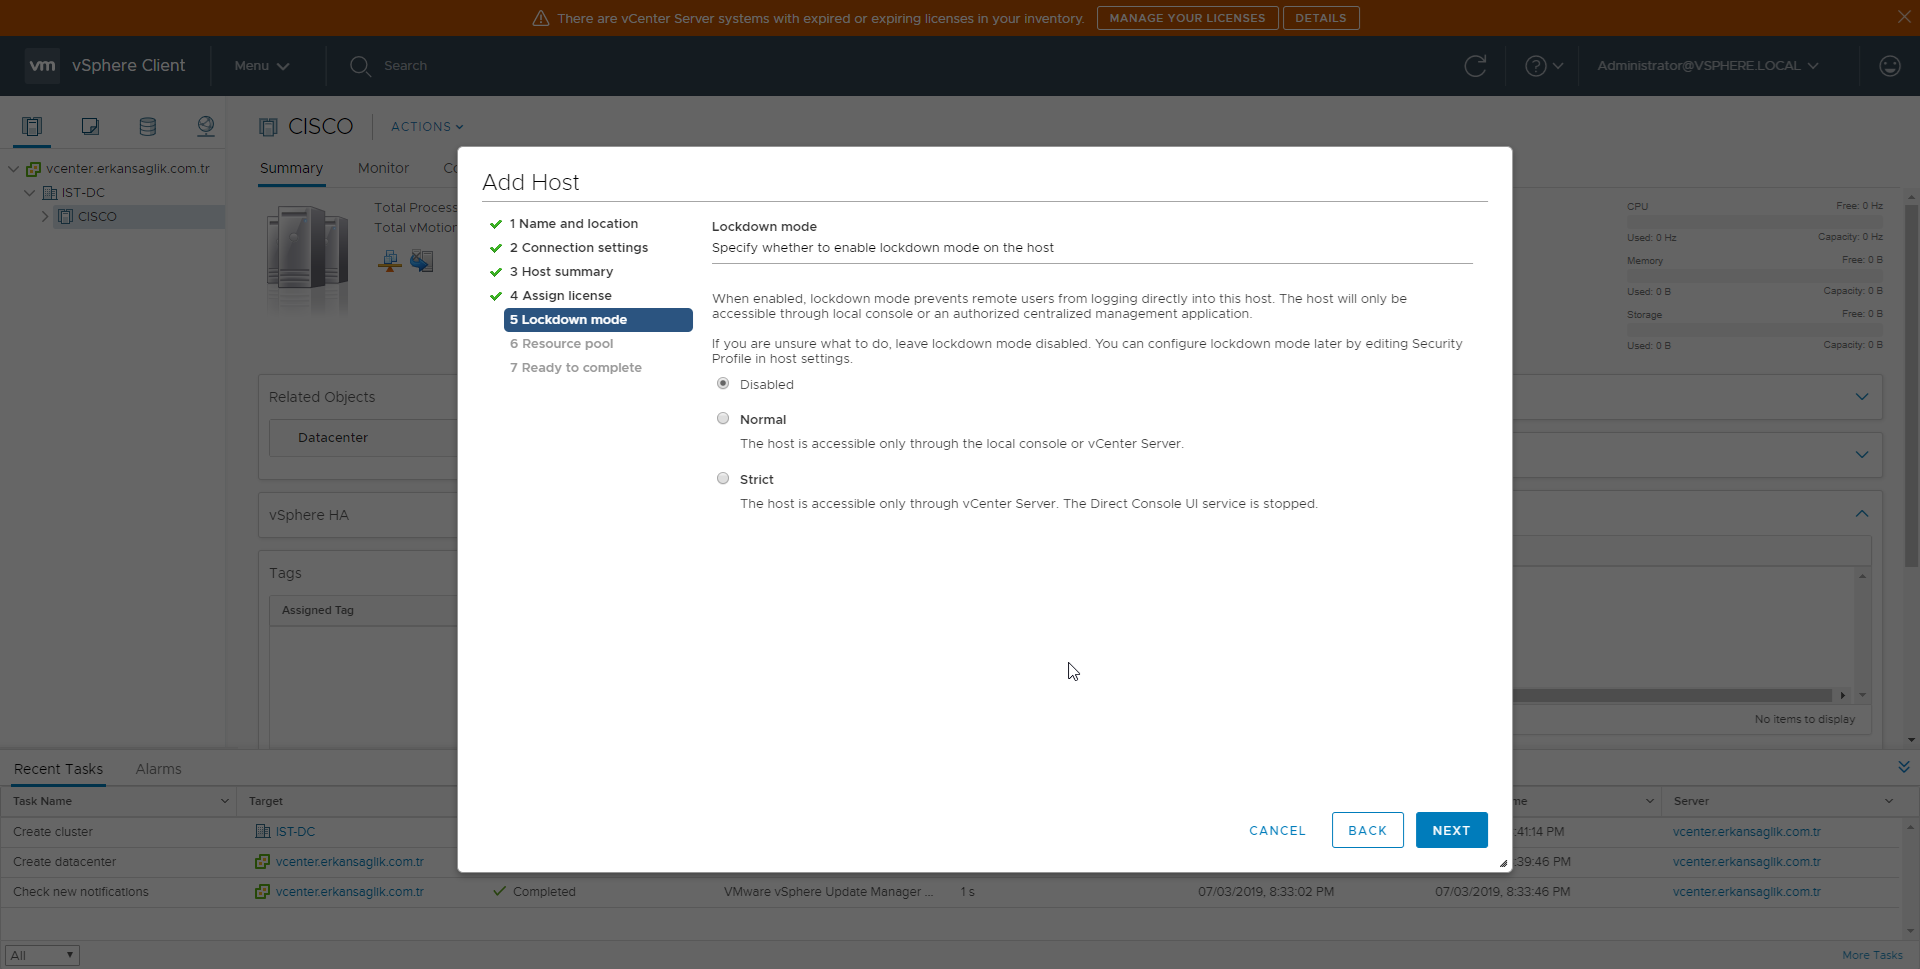Click the Manage Your Licenses button

tap(1187, 18)
